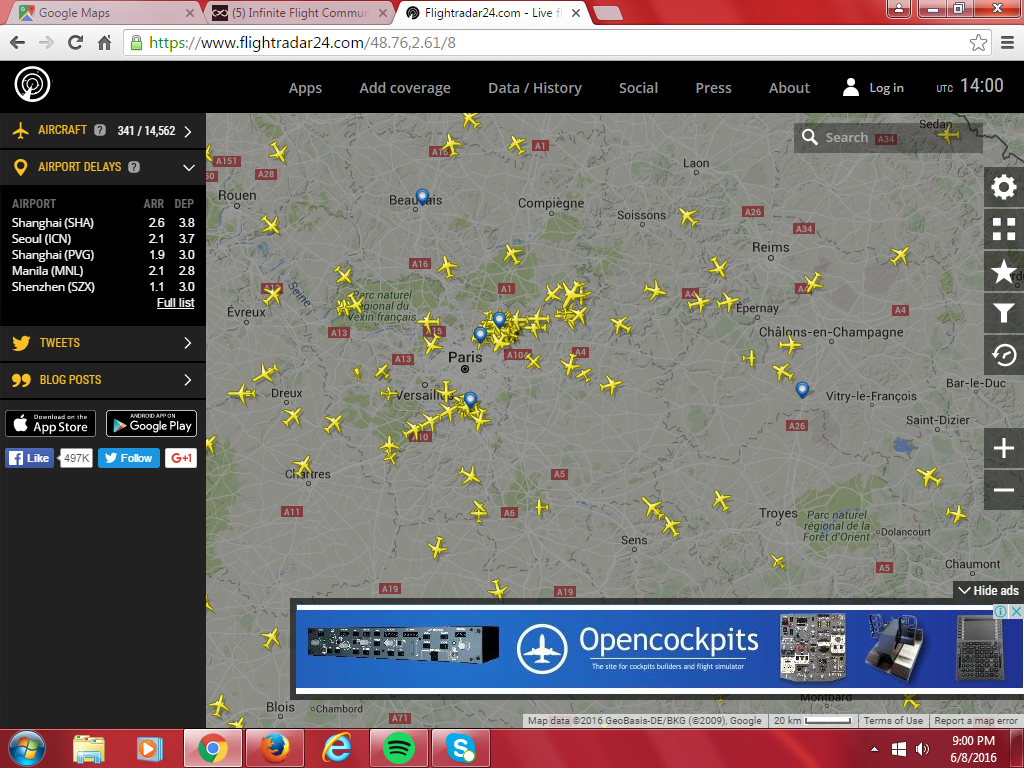Open the flight filter funnel icon
Viewport: 1024px width, 768px height.
point(1004,313)
